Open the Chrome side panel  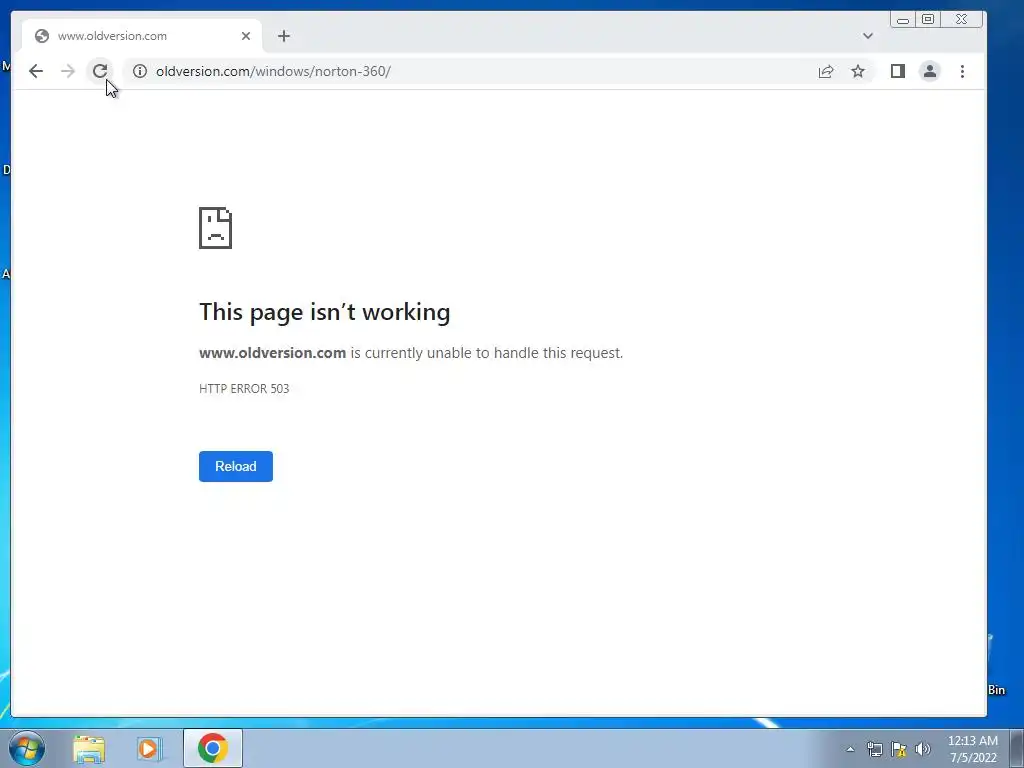pos(898,71)
